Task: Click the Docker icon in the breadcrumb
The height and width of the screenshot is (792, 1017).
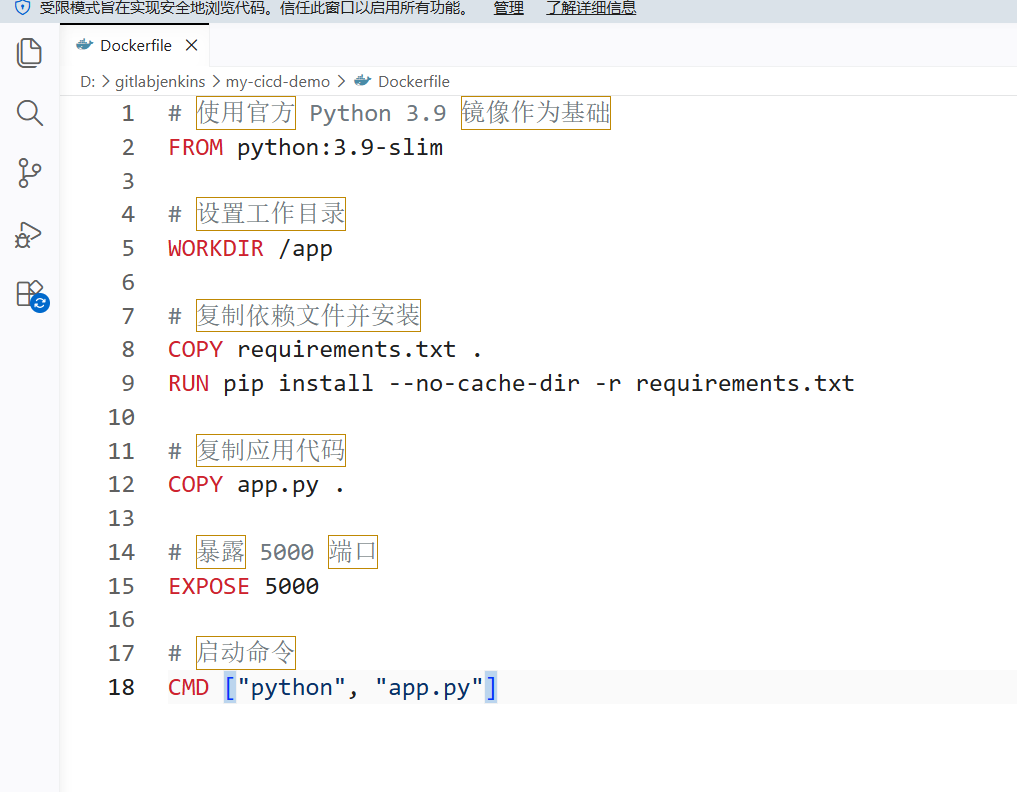Action: coord(363,81)
